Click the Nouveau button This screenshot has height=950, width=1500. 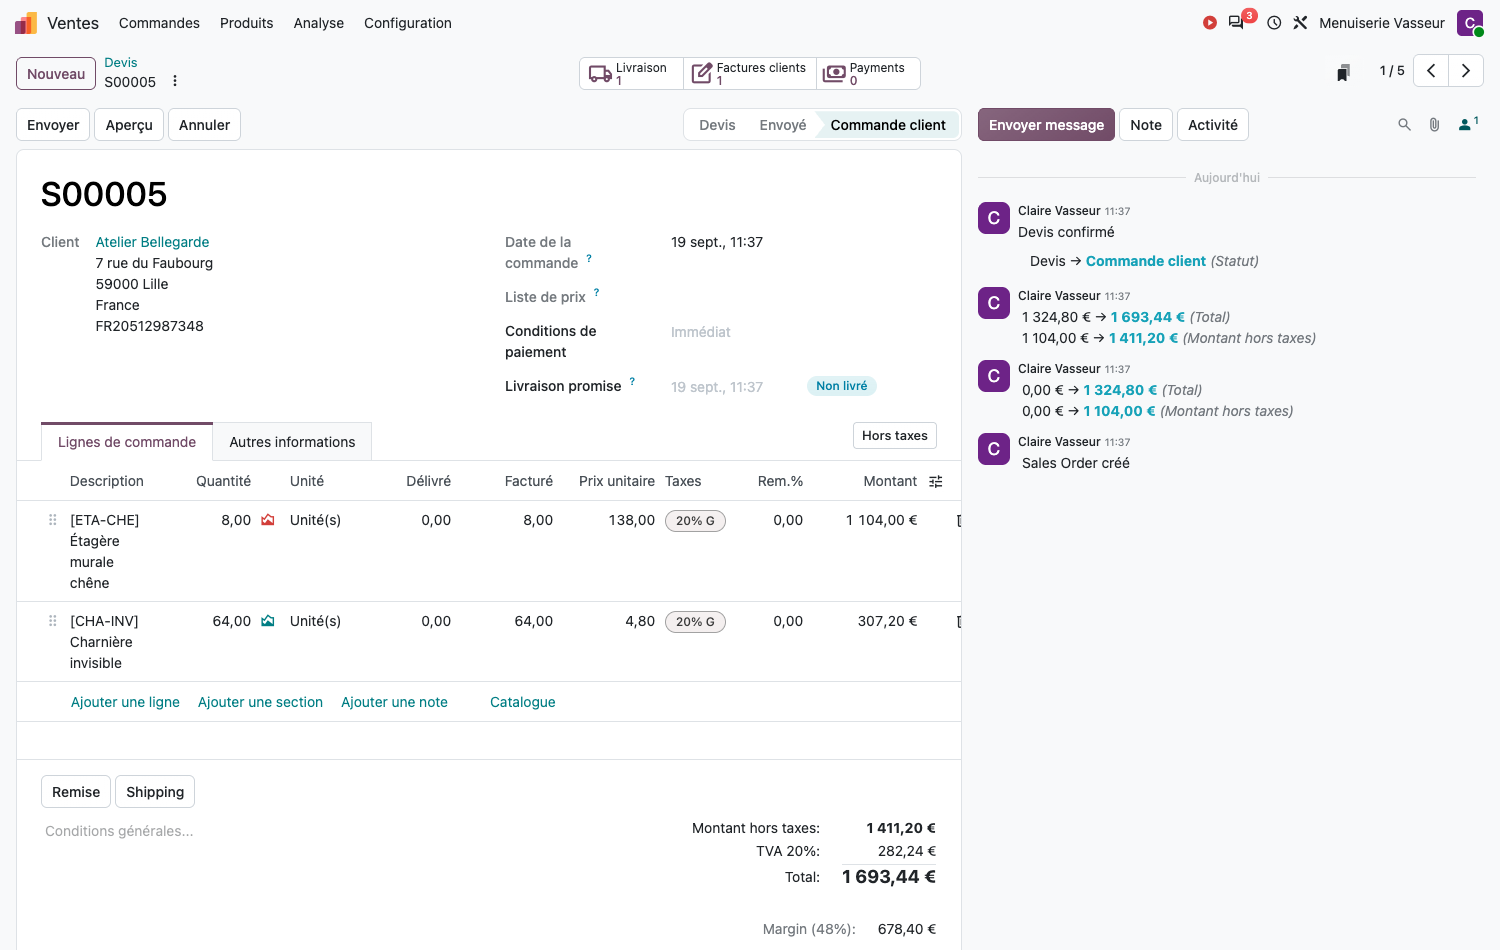tap(56, 74)
